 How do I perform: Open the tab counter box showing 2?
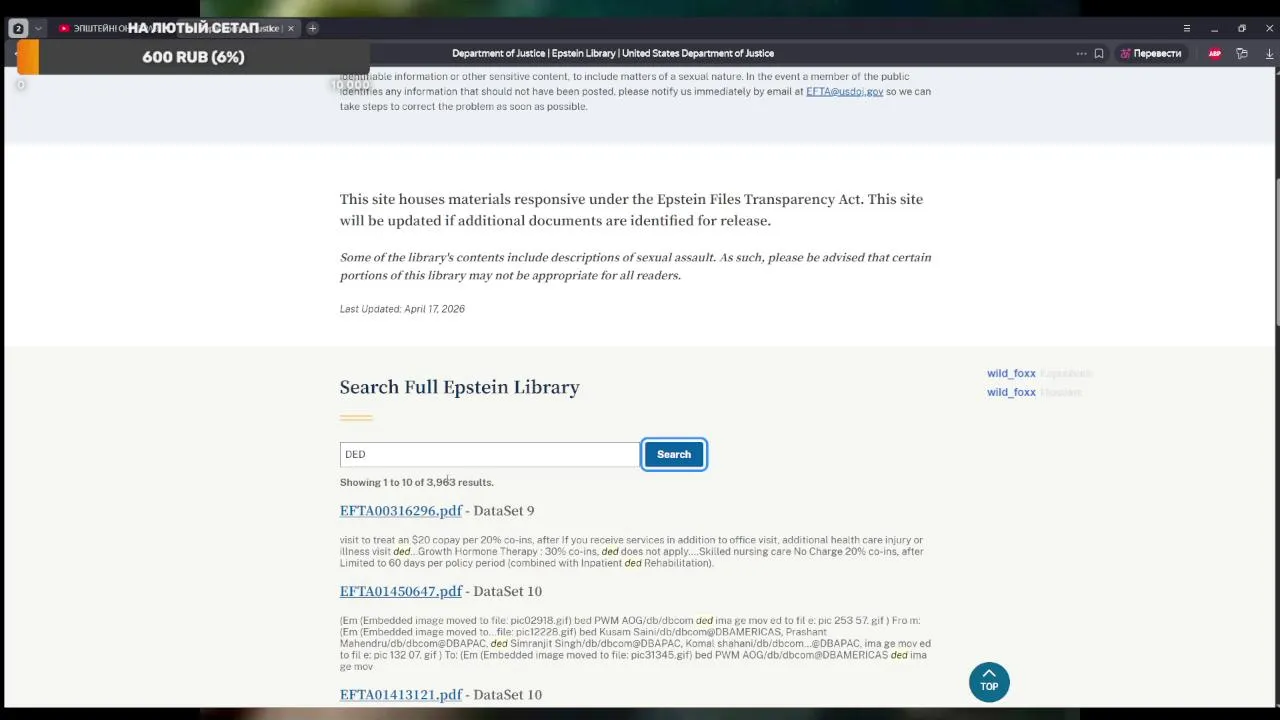click(17, 29)
